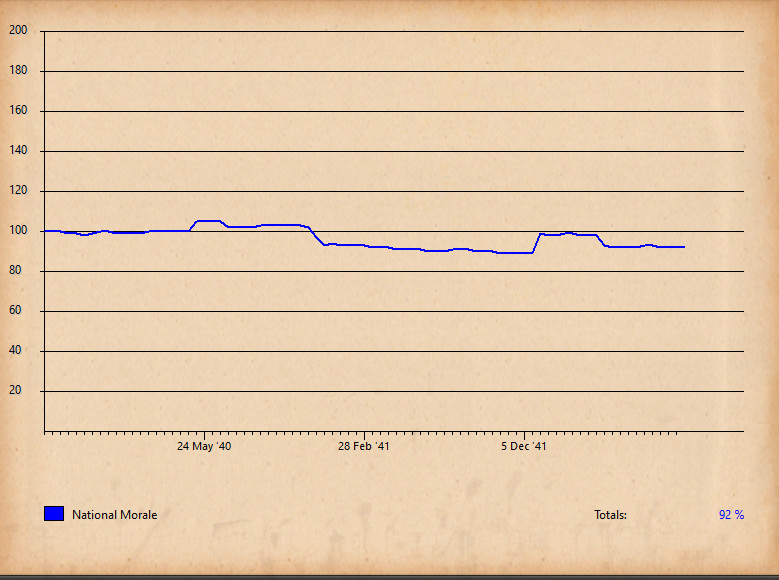Image resolution: width=779 pixels, height=580 pixels.
Task: Click the 80 y-axis label
Action: coord(15,270)
